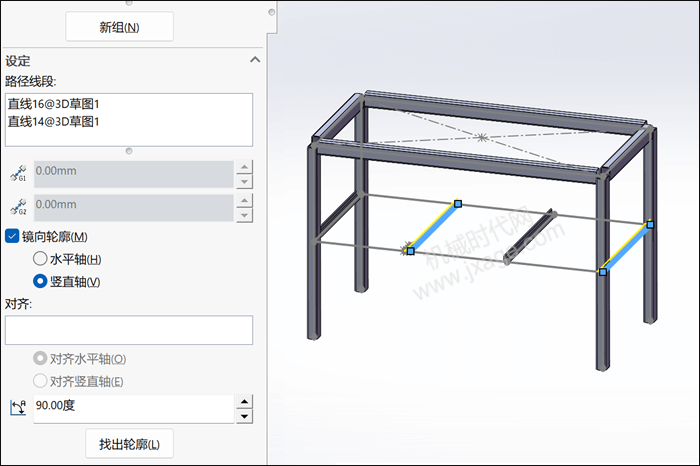Click the sketch point star on lower rail
The image size is (700, 466).
click(x=405, y=248)
